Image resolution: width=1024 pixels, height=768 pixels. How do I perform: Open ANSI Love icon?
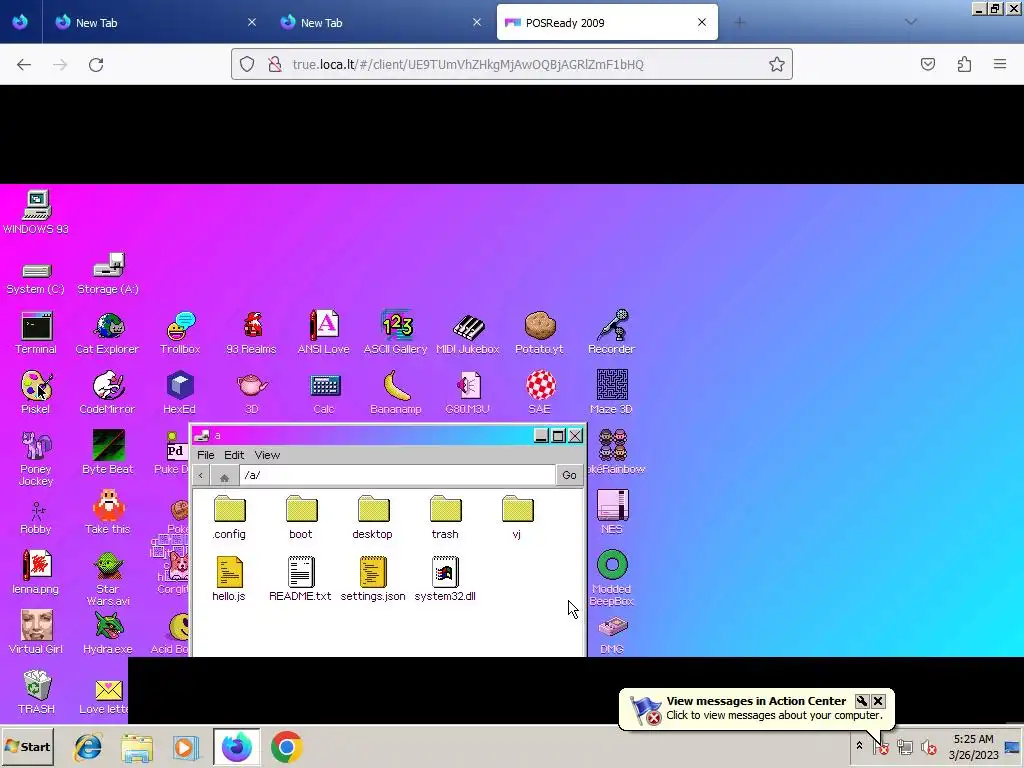pyautogui.click(x=323, y=333)
